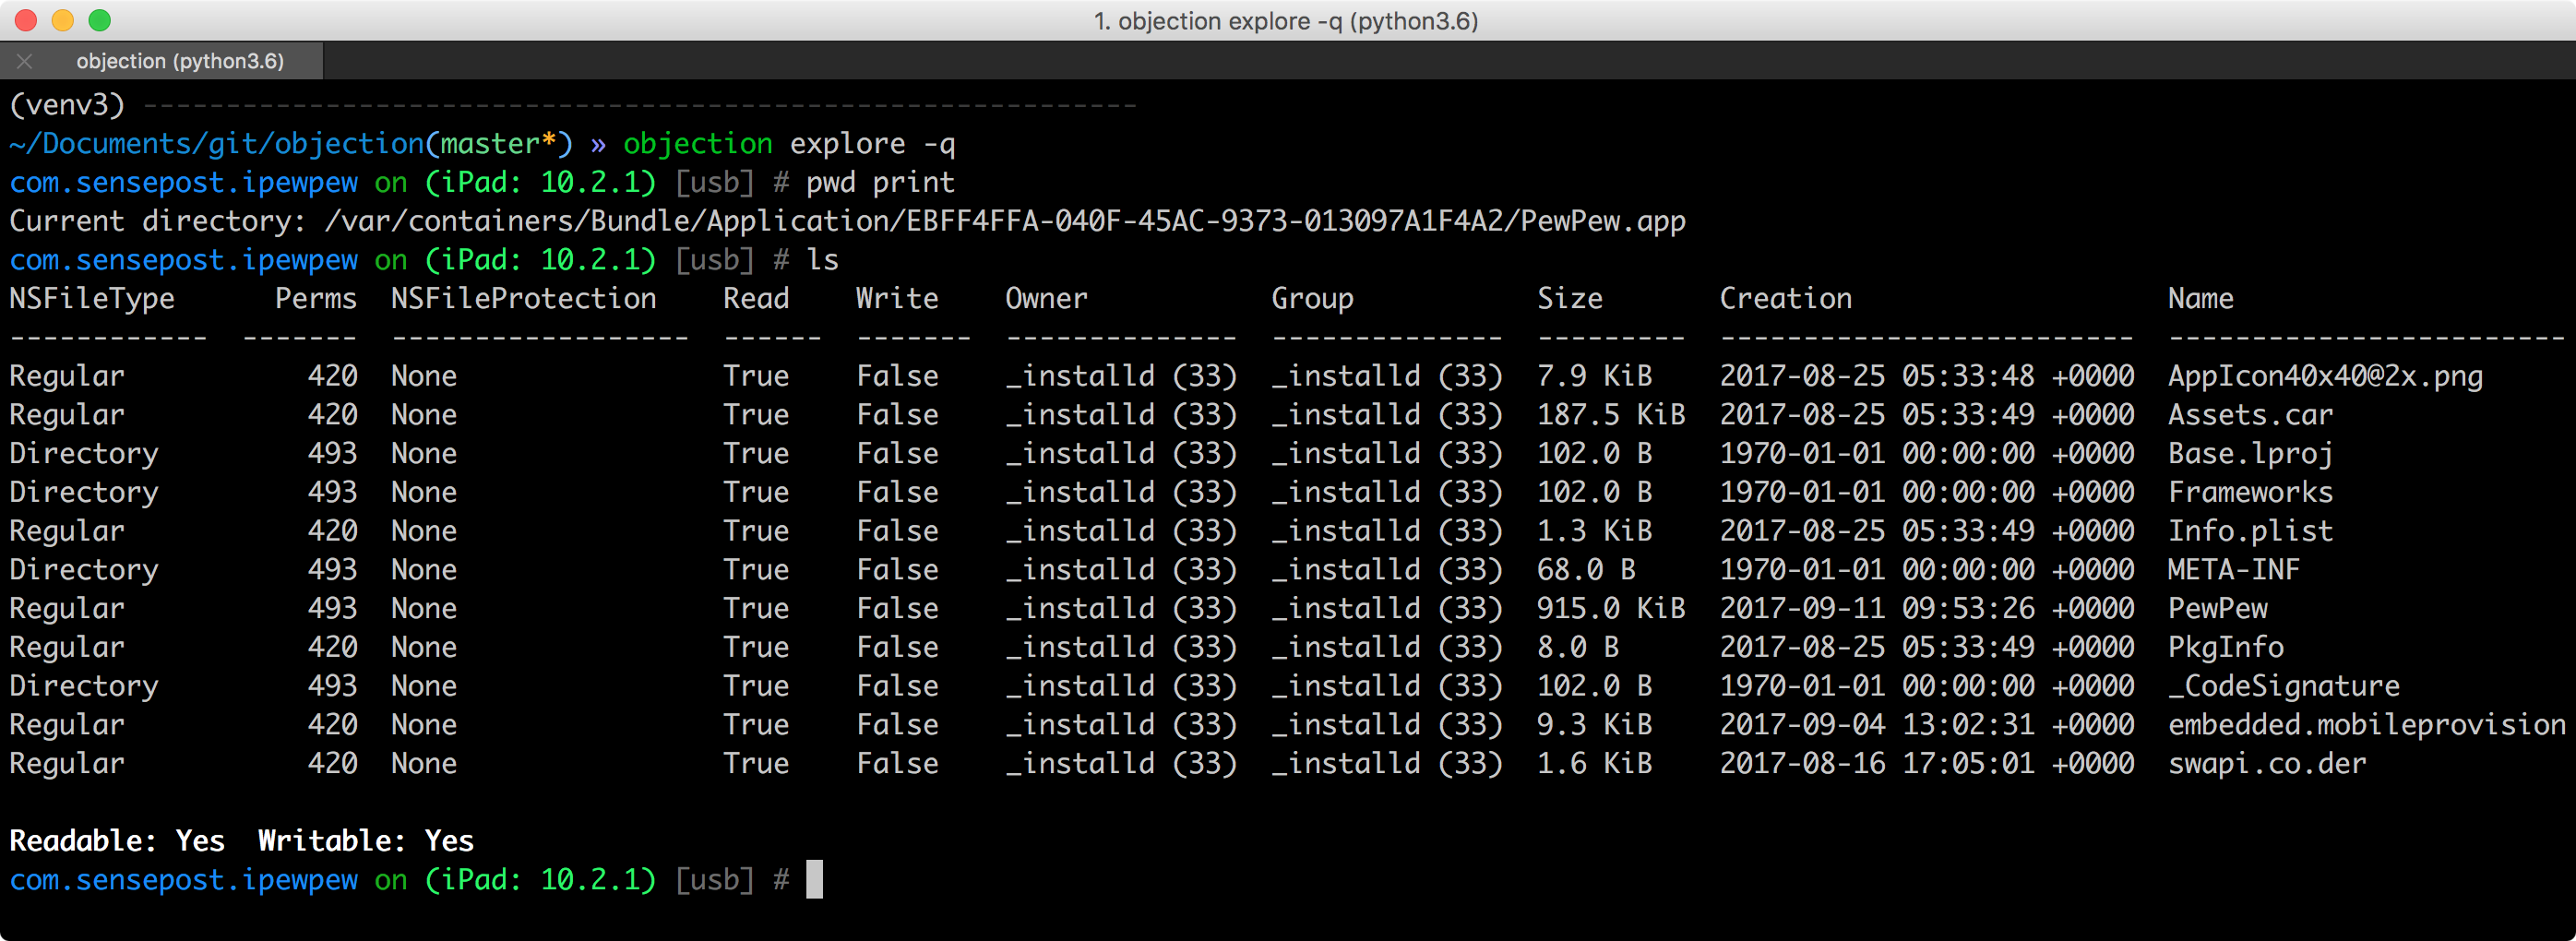Click the cursor at the final prompt
The image size is (2576, 941).
tap(815, 880)
